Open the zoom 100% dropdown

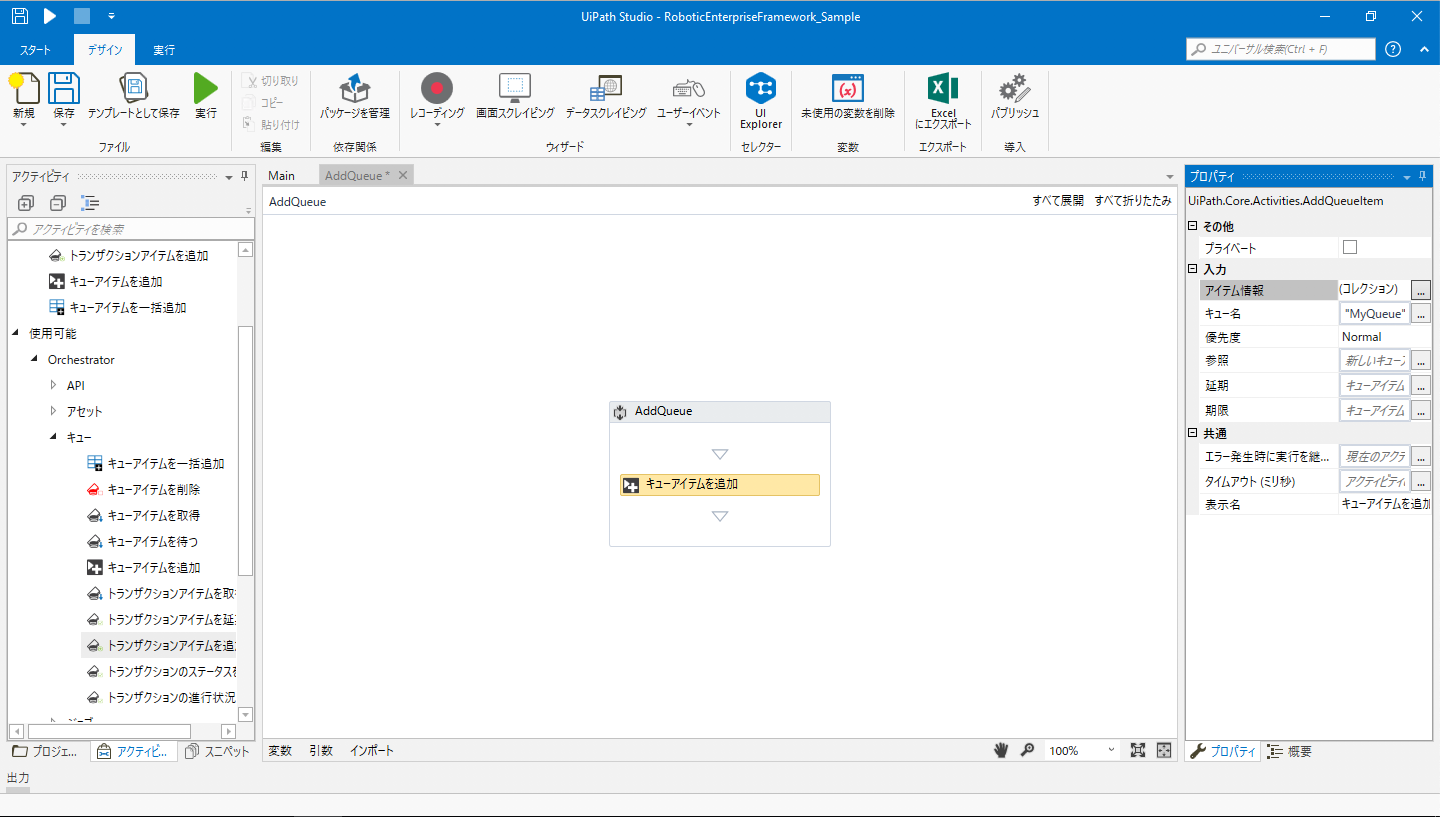(x=1111, y=750)
